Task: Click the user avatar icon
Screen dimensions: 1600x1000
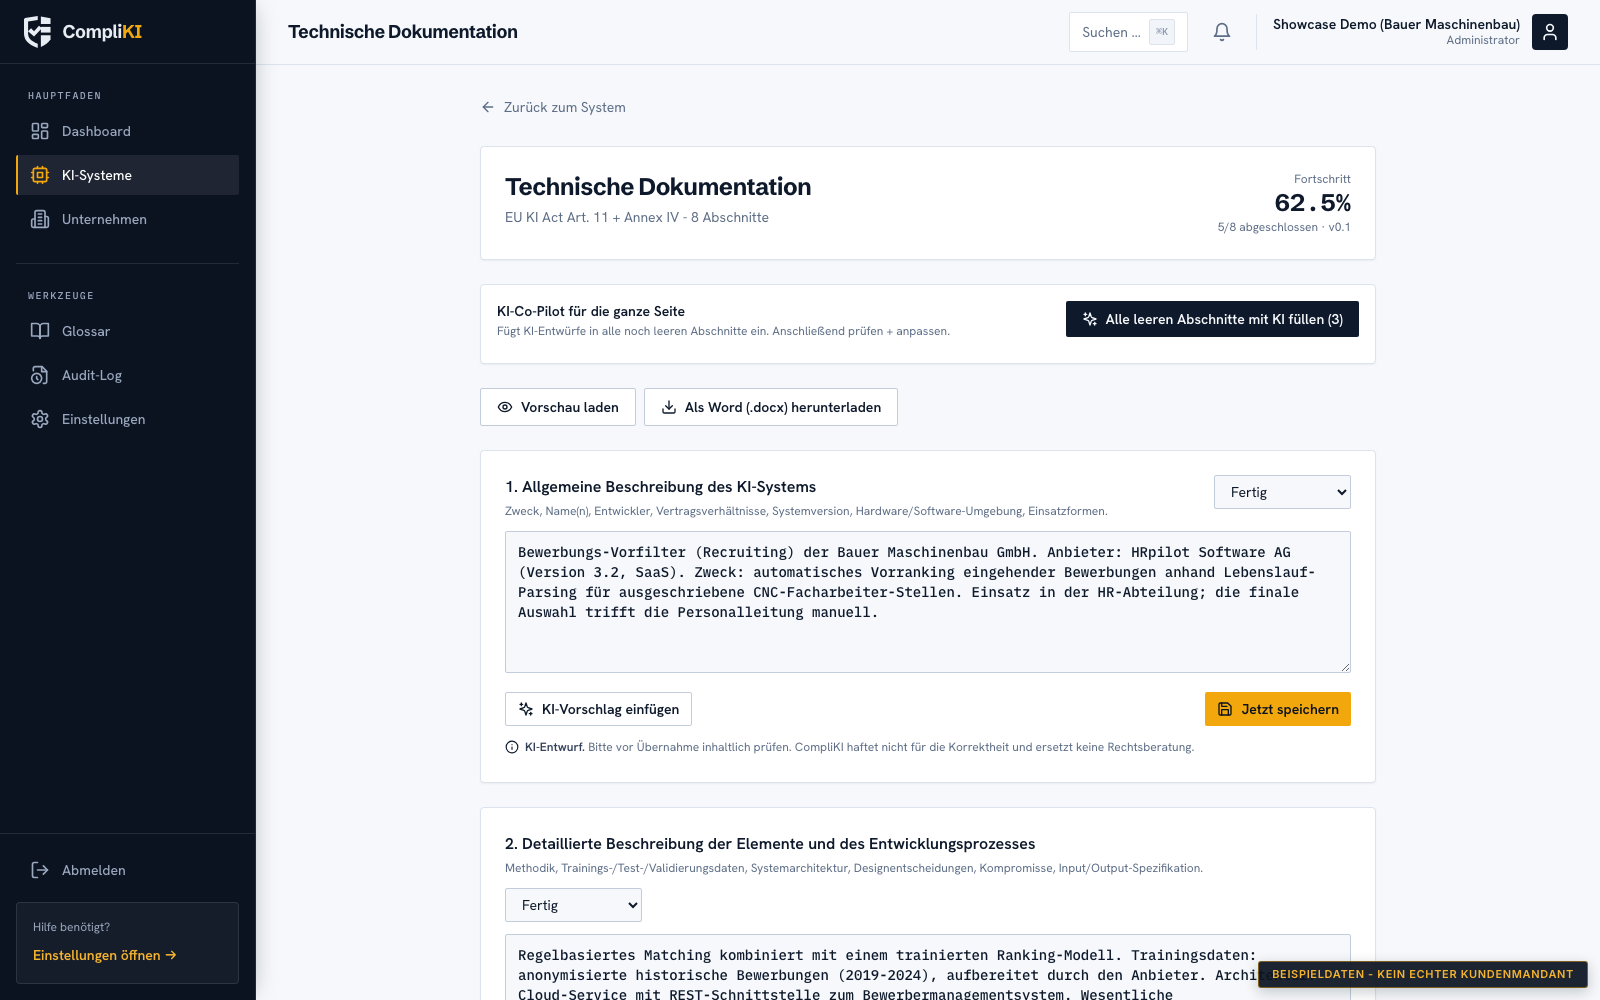Action: 1550,32
